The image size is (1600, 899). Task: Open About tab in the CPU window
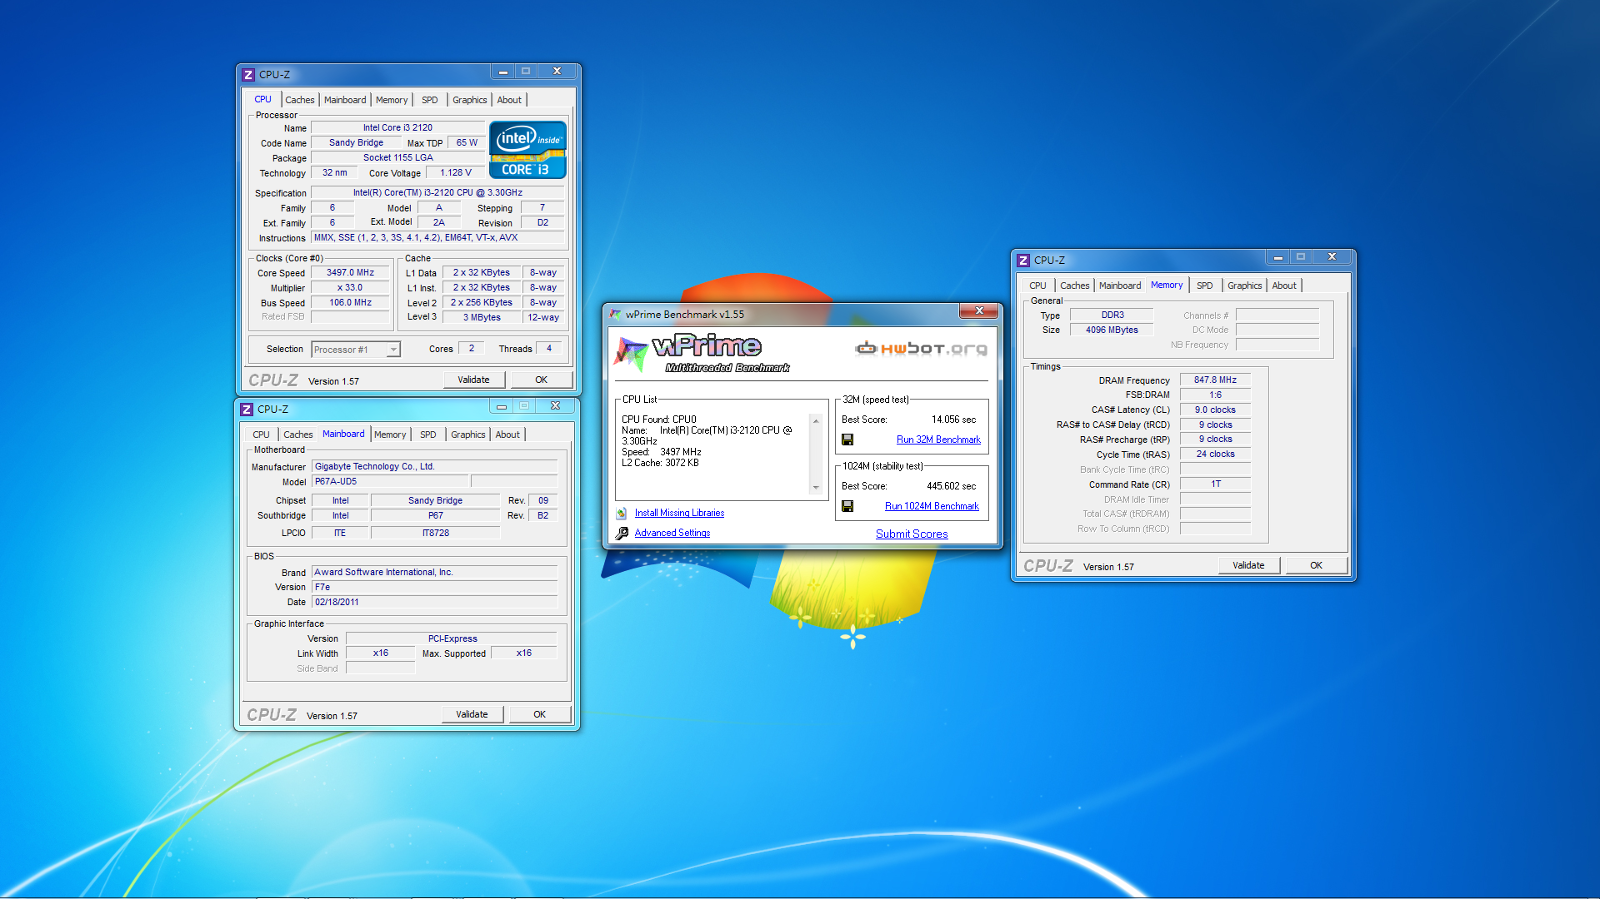(x=509, y=100)
